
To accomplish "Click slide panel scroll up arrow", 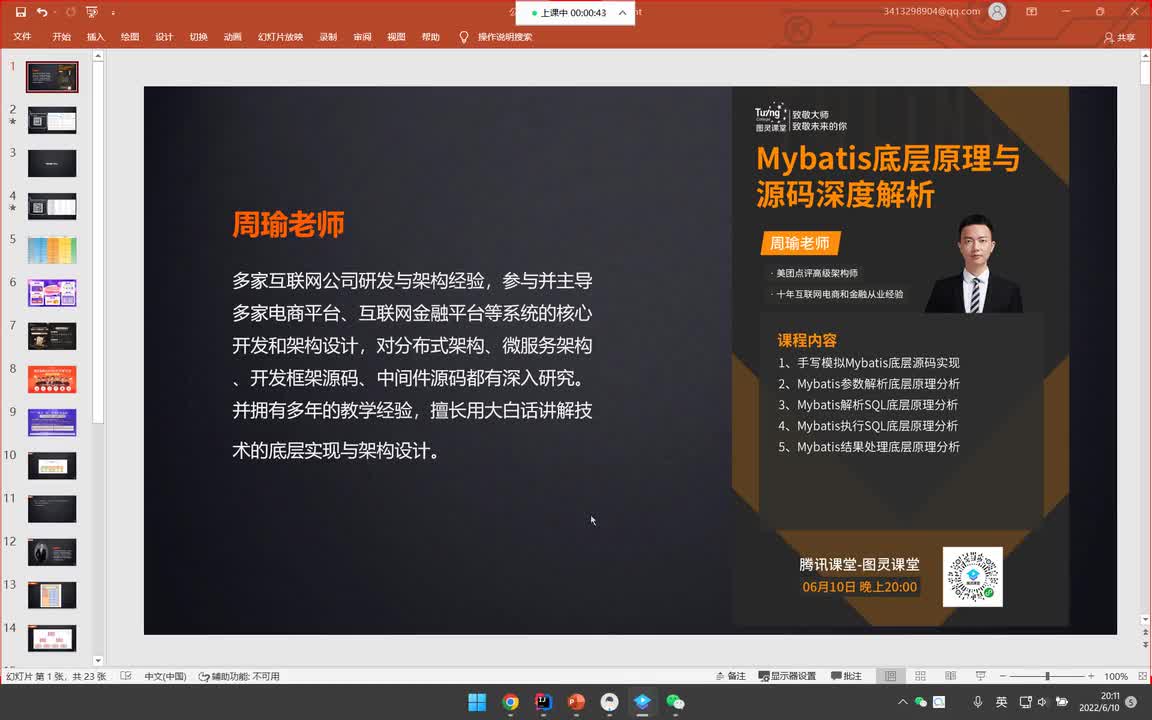I will 98,56.
